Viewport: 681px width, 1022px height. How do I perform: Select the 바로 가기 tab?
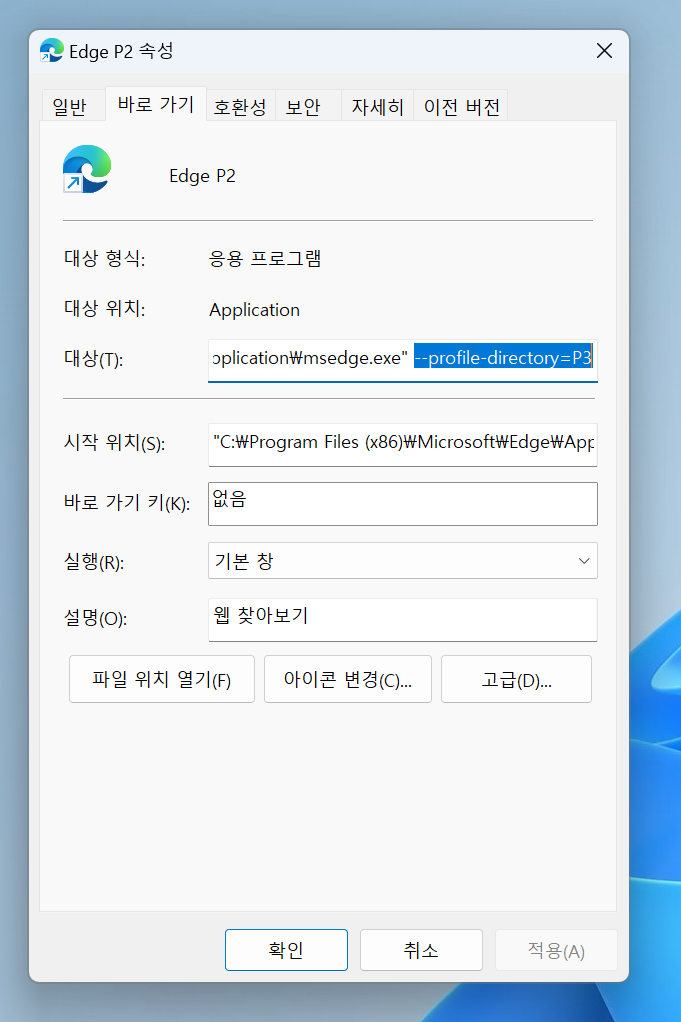point(156,104)
